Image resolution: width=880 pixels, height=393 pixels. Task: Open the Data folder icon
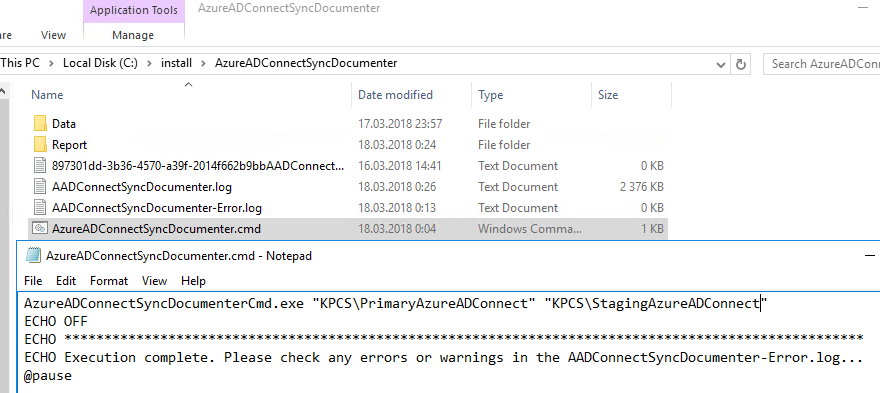point(40,124)
